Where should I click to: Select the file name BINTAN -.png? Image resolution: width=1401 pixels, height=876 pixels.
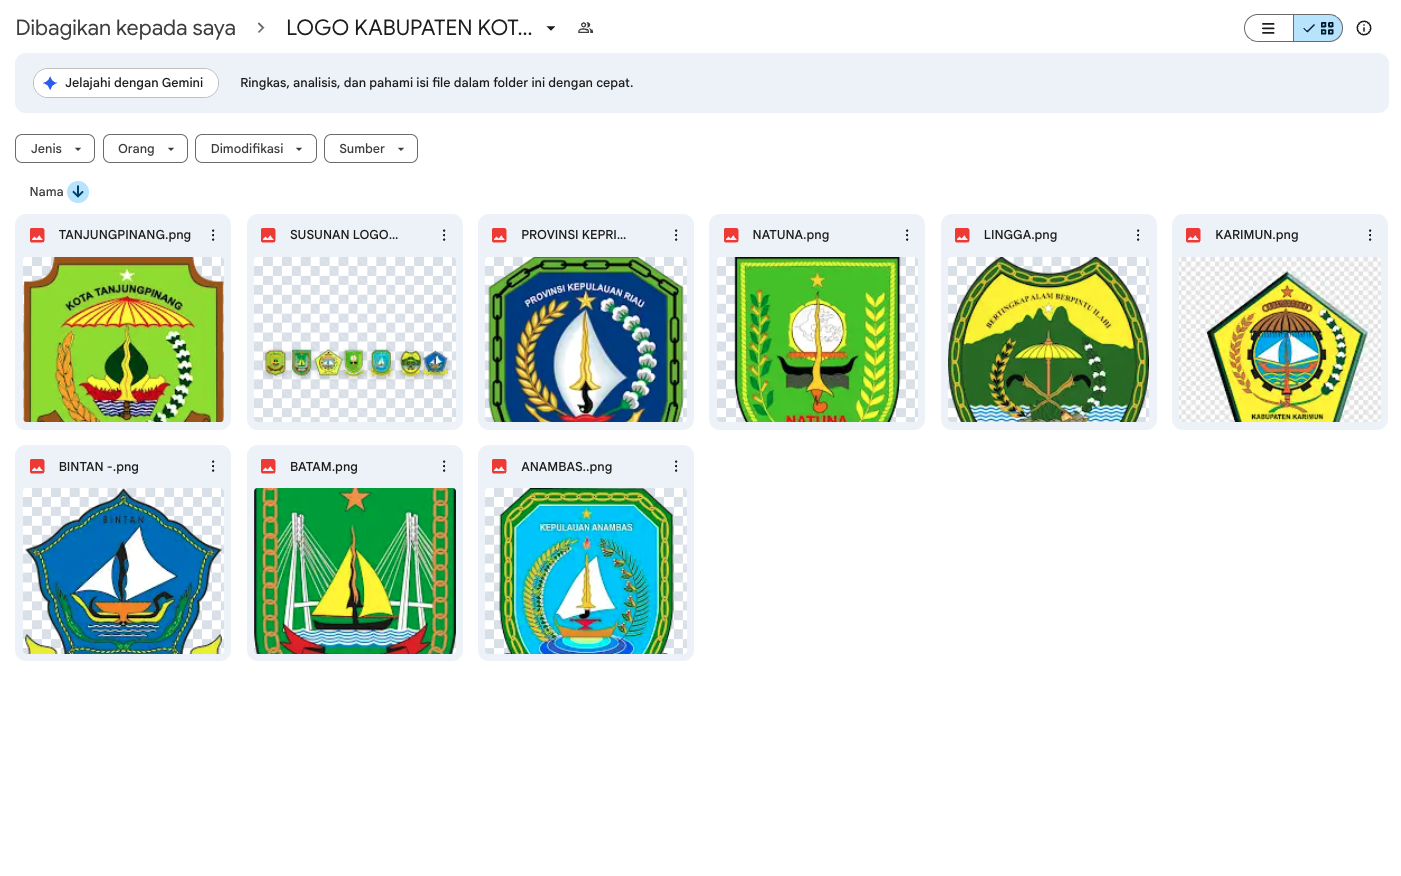[99, 466]
